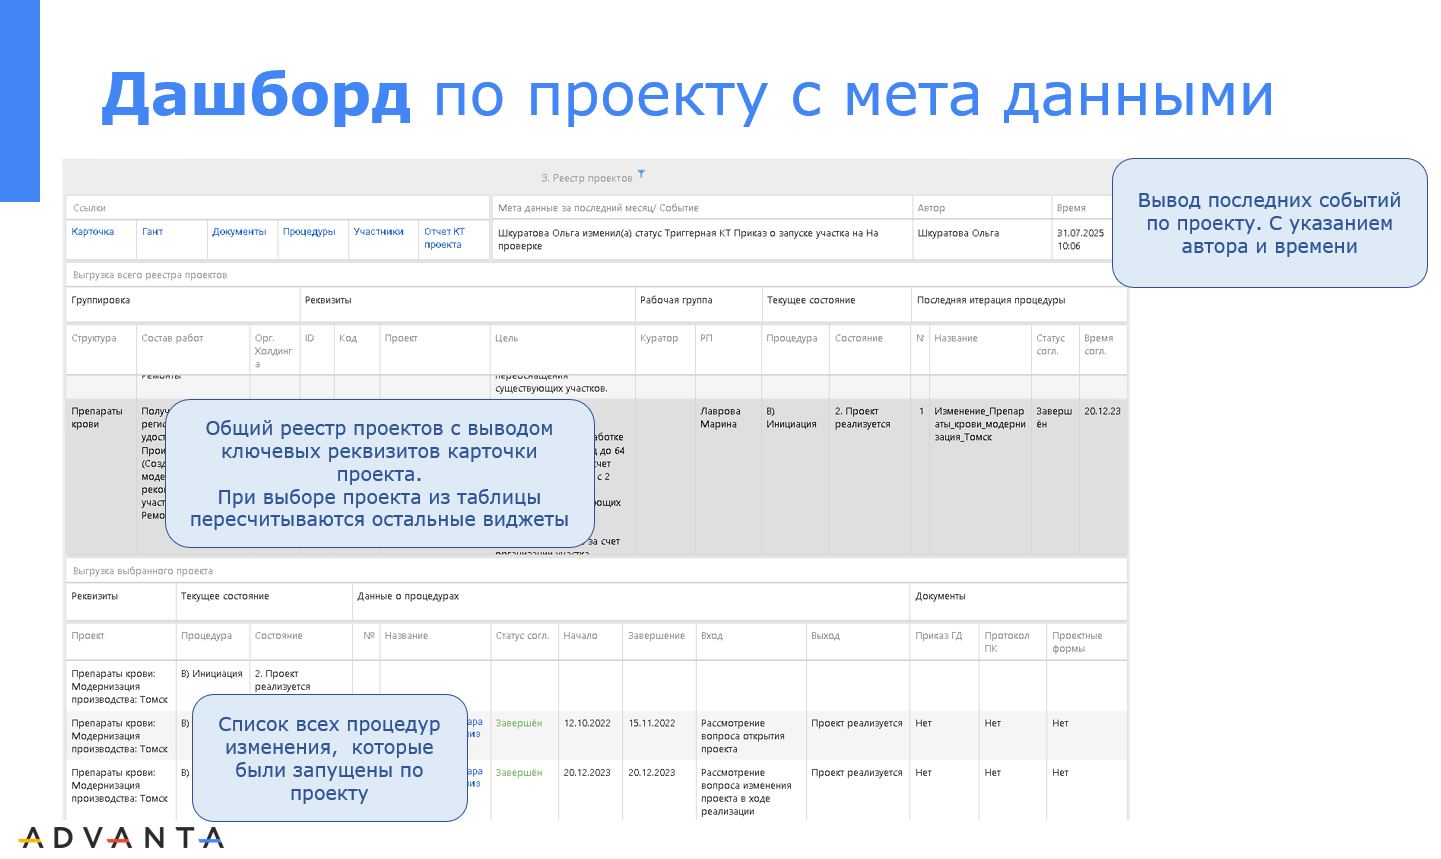Click the filter icon beside Реестр проектов

[x=641, y=174]
